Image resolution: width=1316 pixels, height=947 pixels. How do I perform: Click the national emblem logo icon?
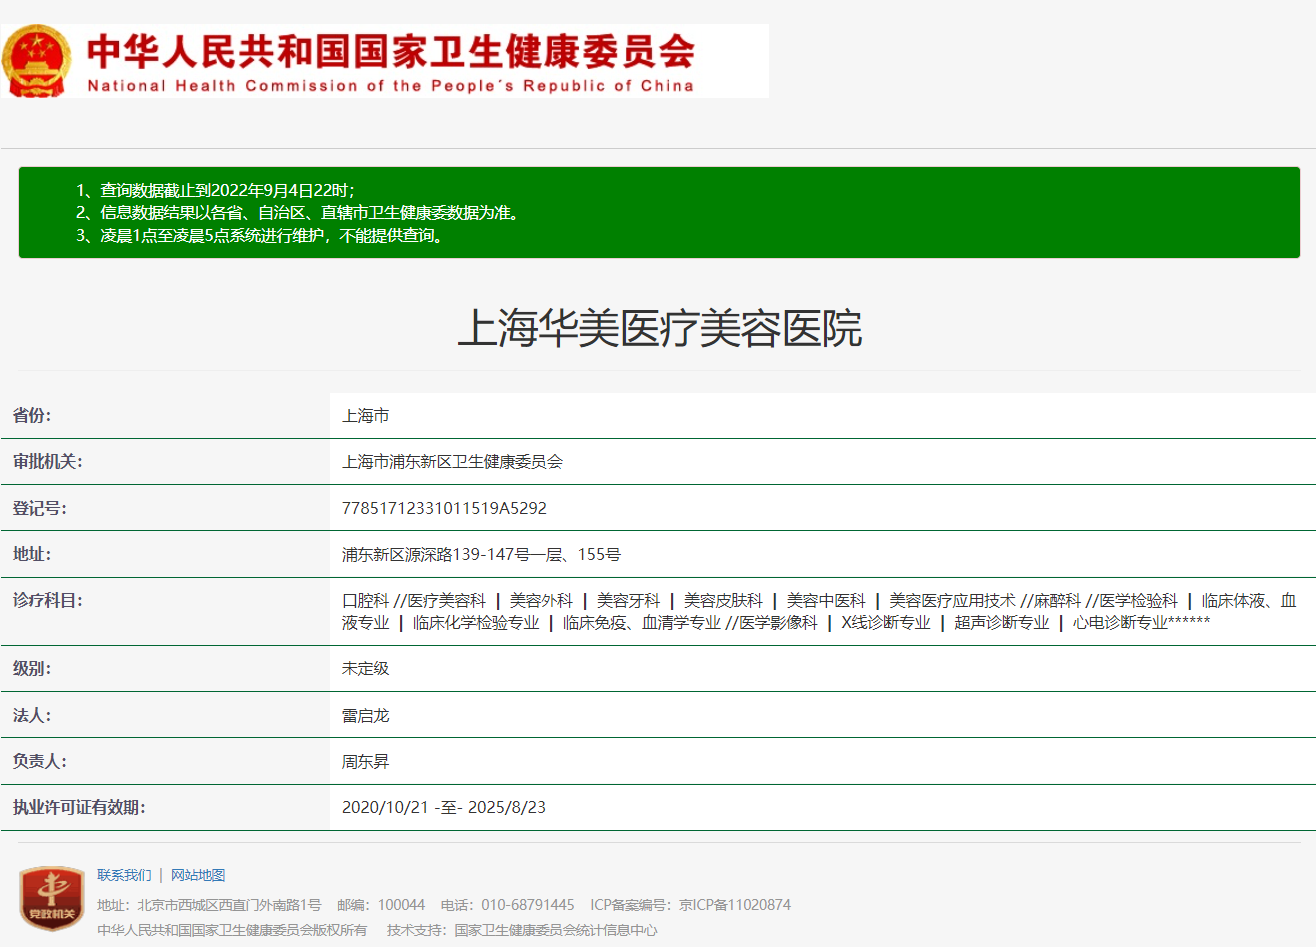(x=37, y=61)
